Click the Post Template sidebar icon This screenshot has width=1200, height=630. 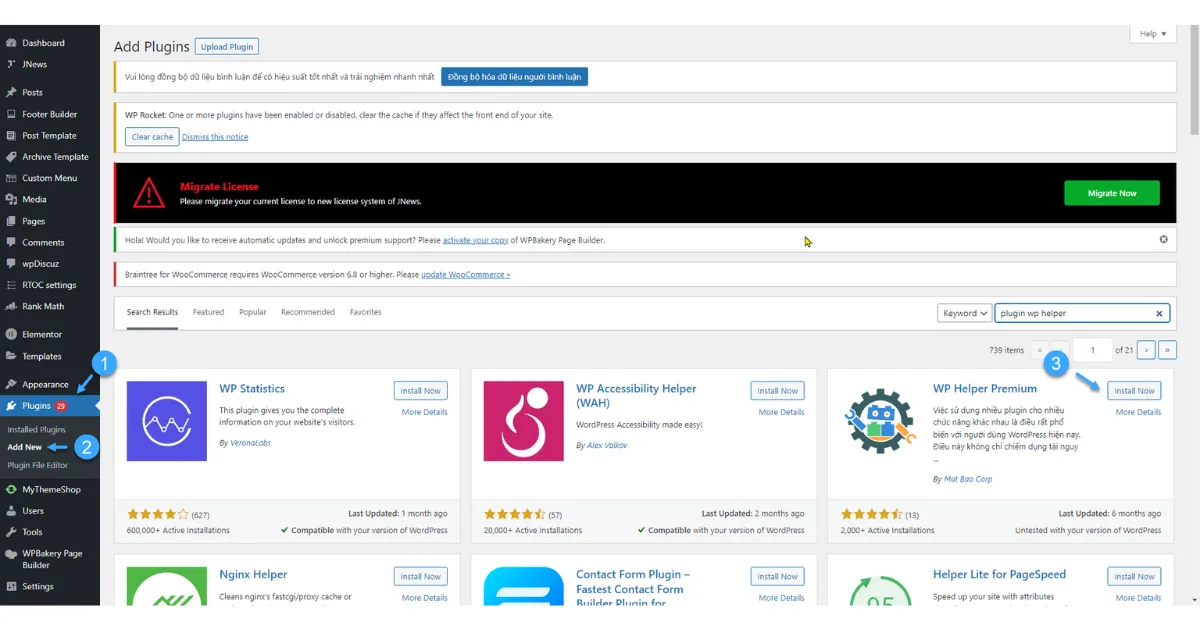pyautogui.click(x=11, y=135)
